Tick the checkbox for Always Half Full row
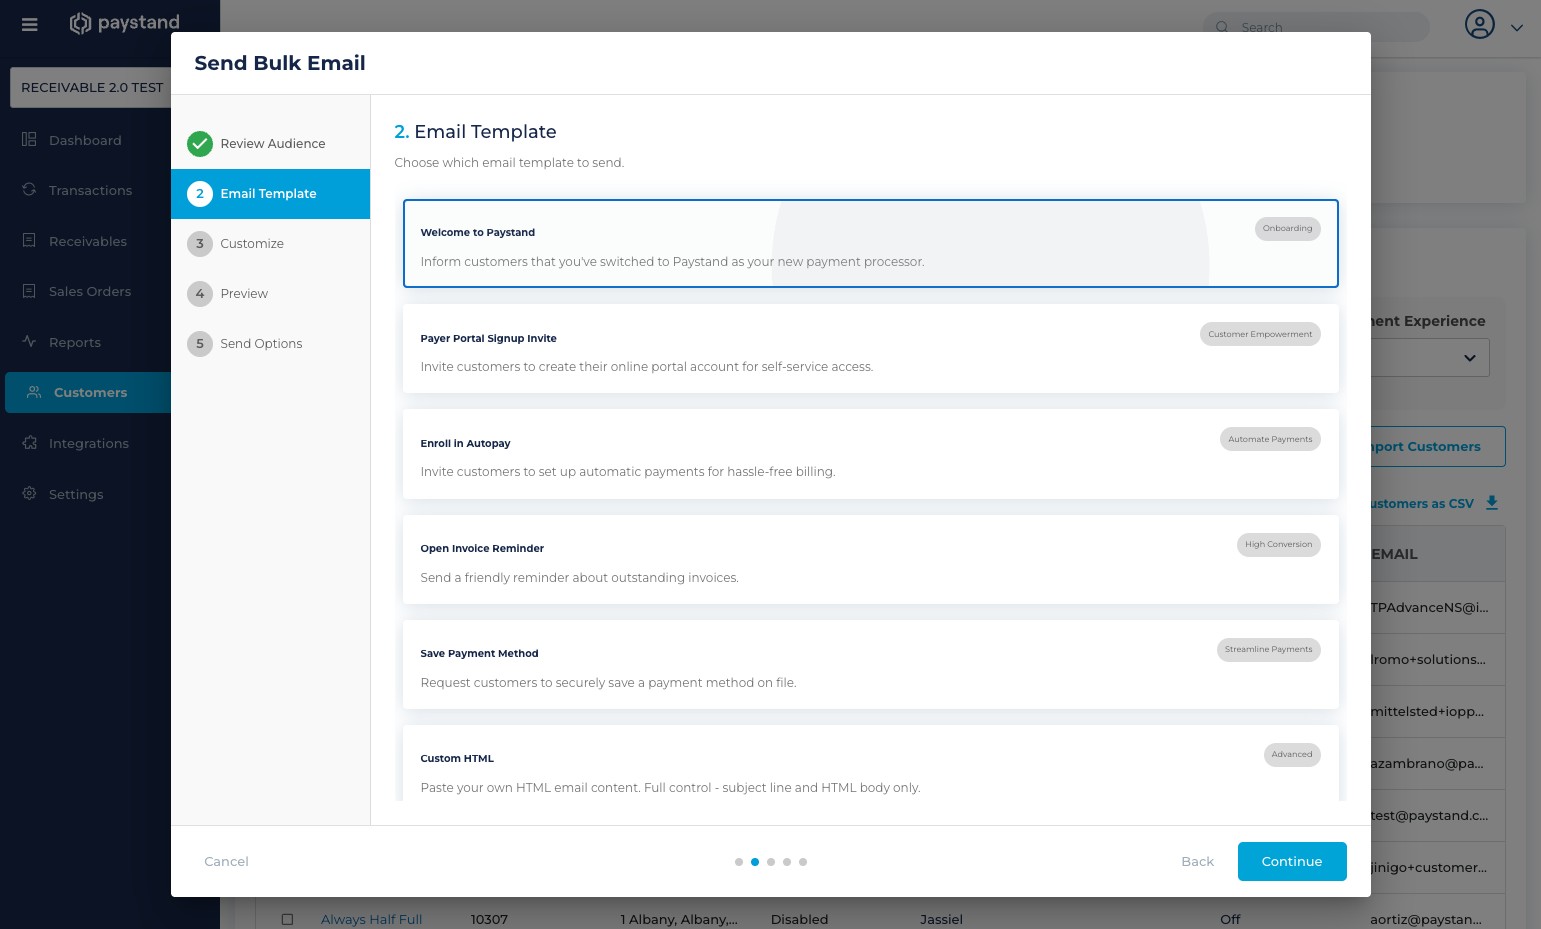Screen dimensions: 1541x929 point(288,919)
